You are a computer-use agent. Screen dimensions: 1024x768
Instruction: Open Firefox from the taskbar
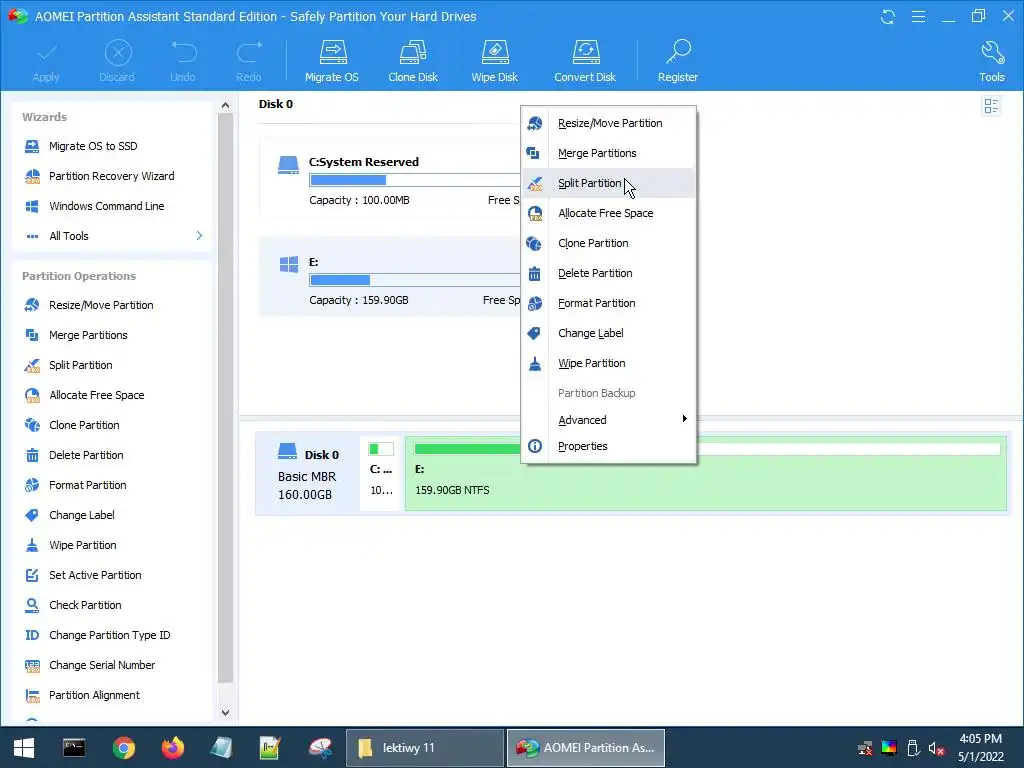click(172, 748)
